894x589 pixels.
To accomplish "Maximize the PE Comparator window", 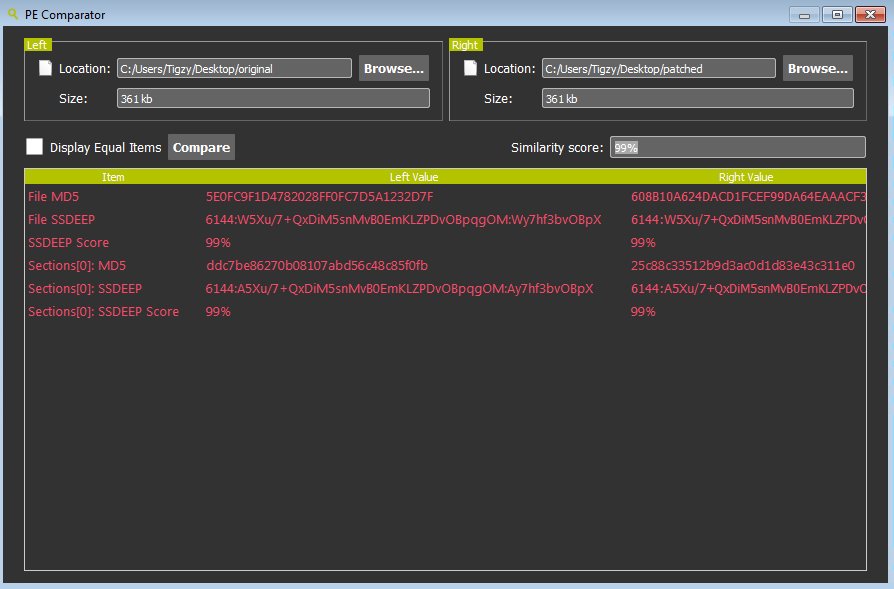I will [x=837, y=14].
